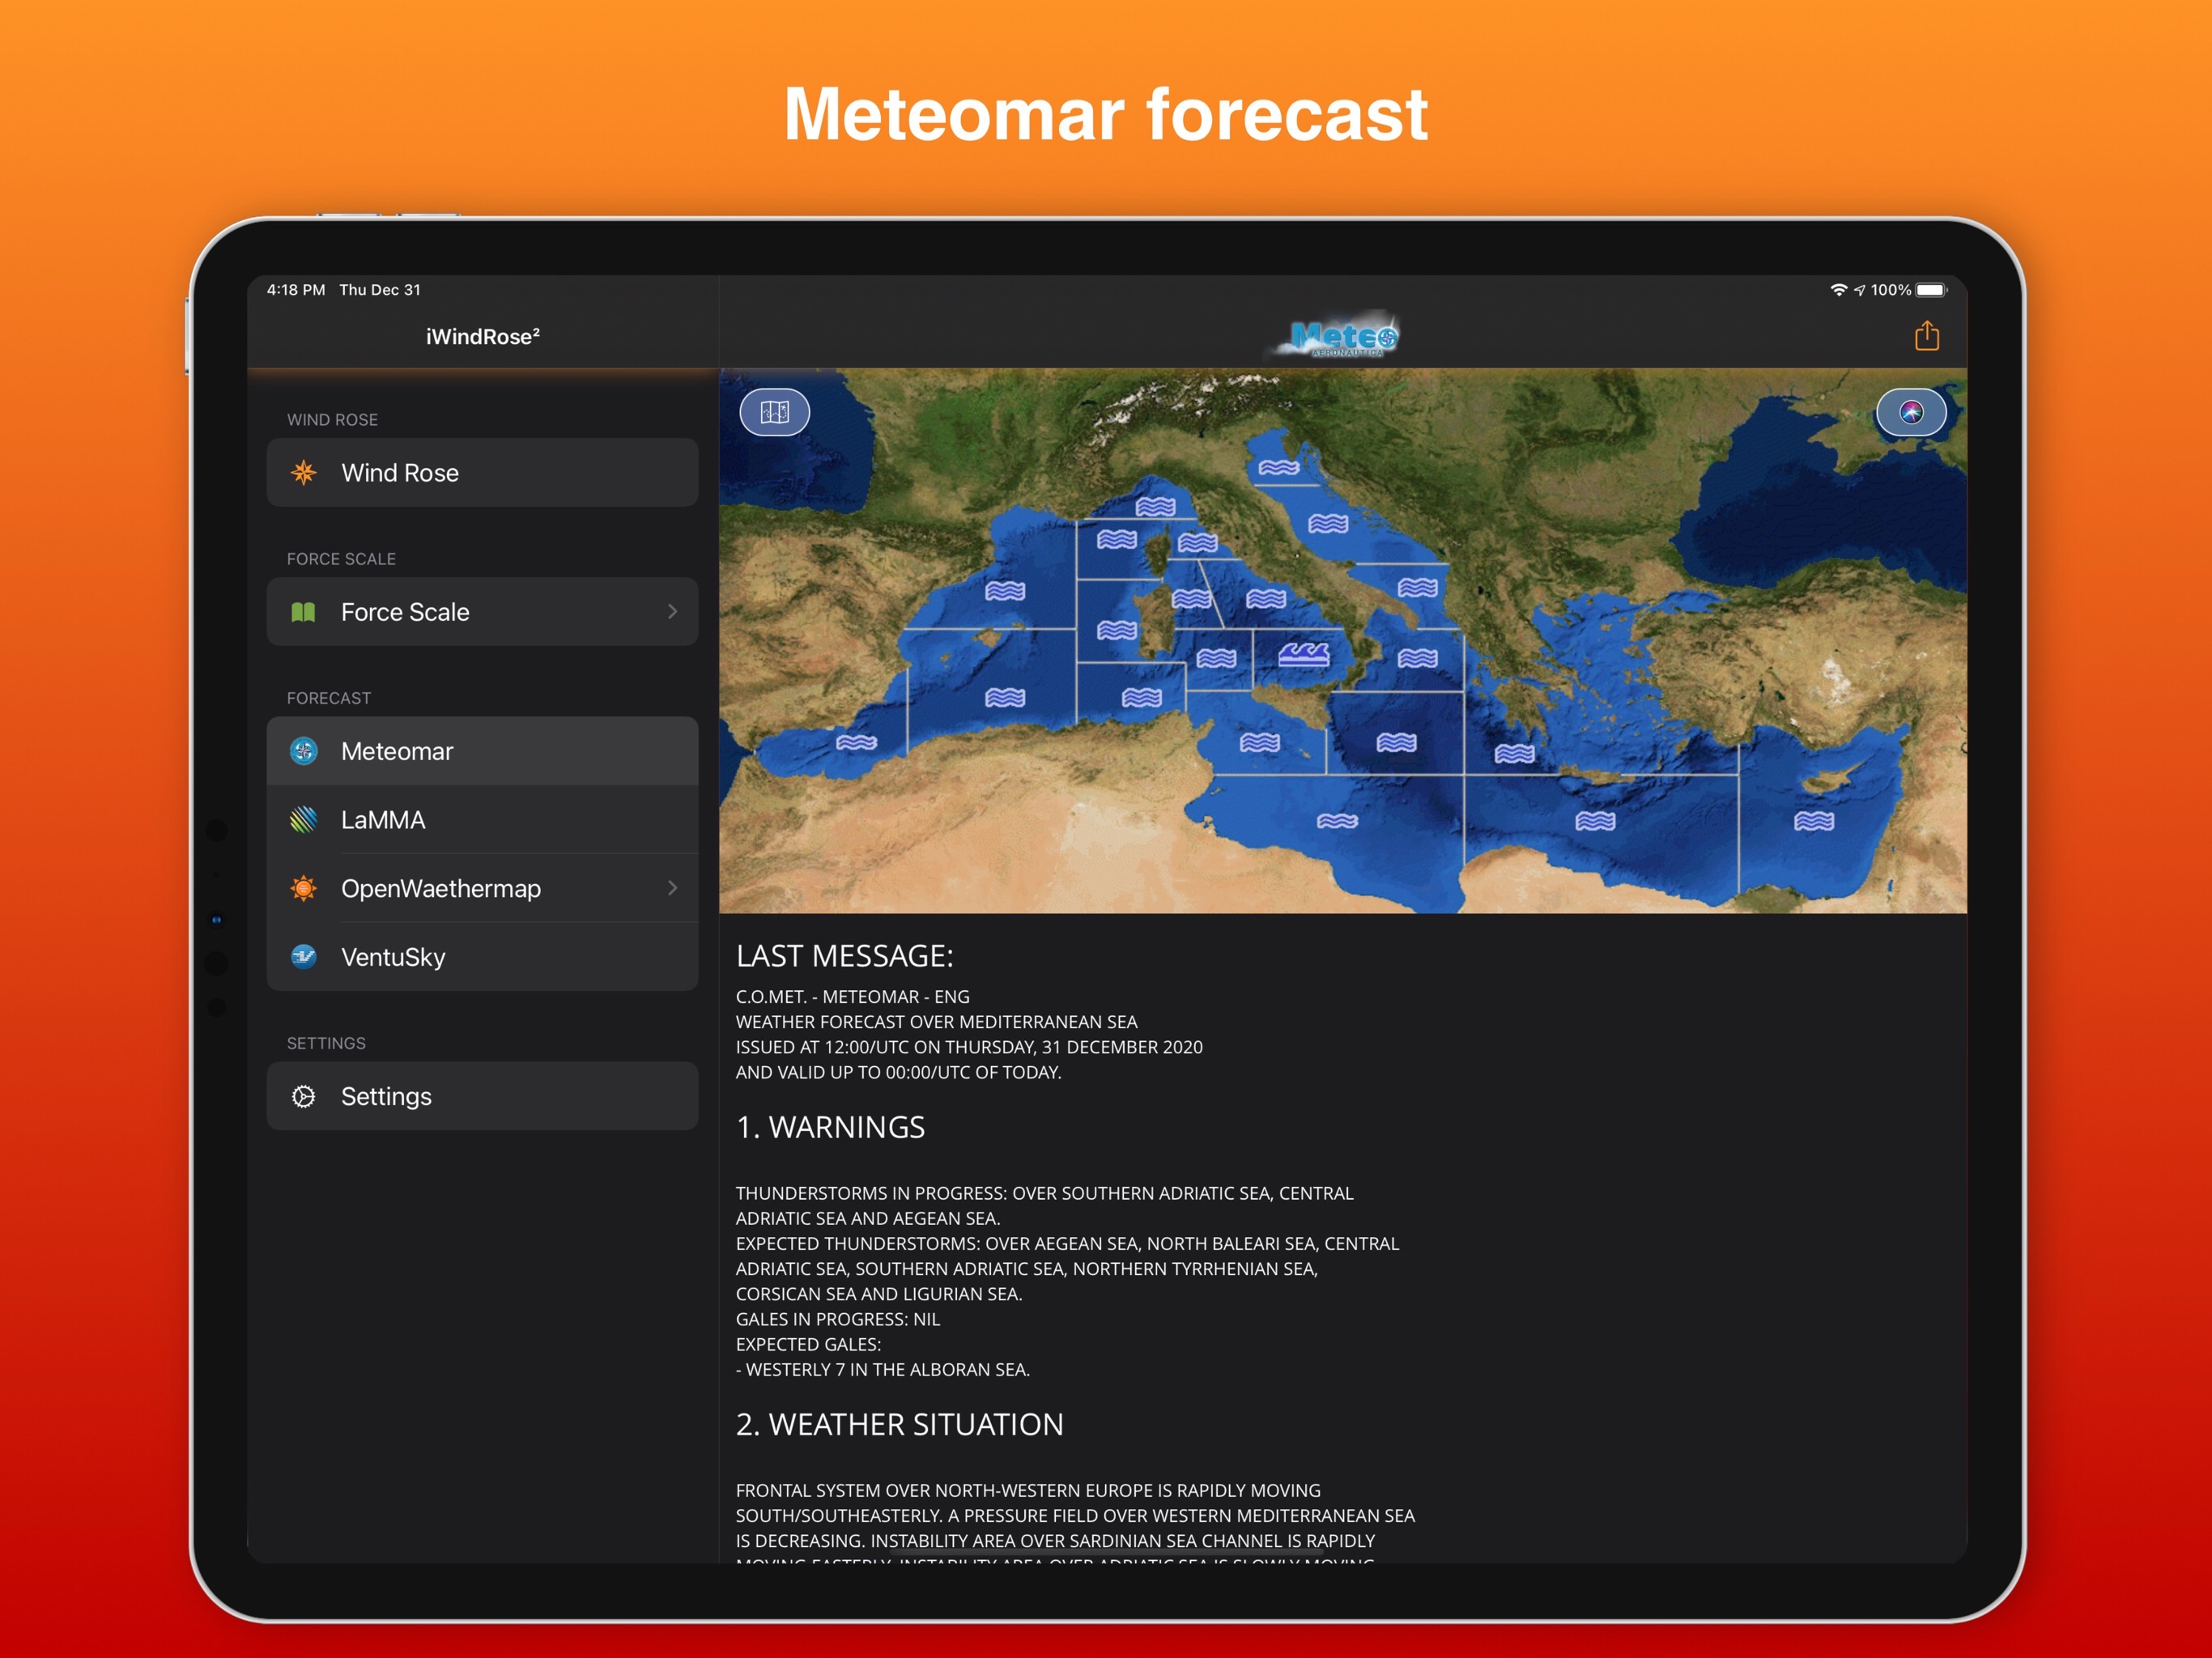Tap the map view button over the map
Screen dimensions: 2212x1658
tap(775, 412)
